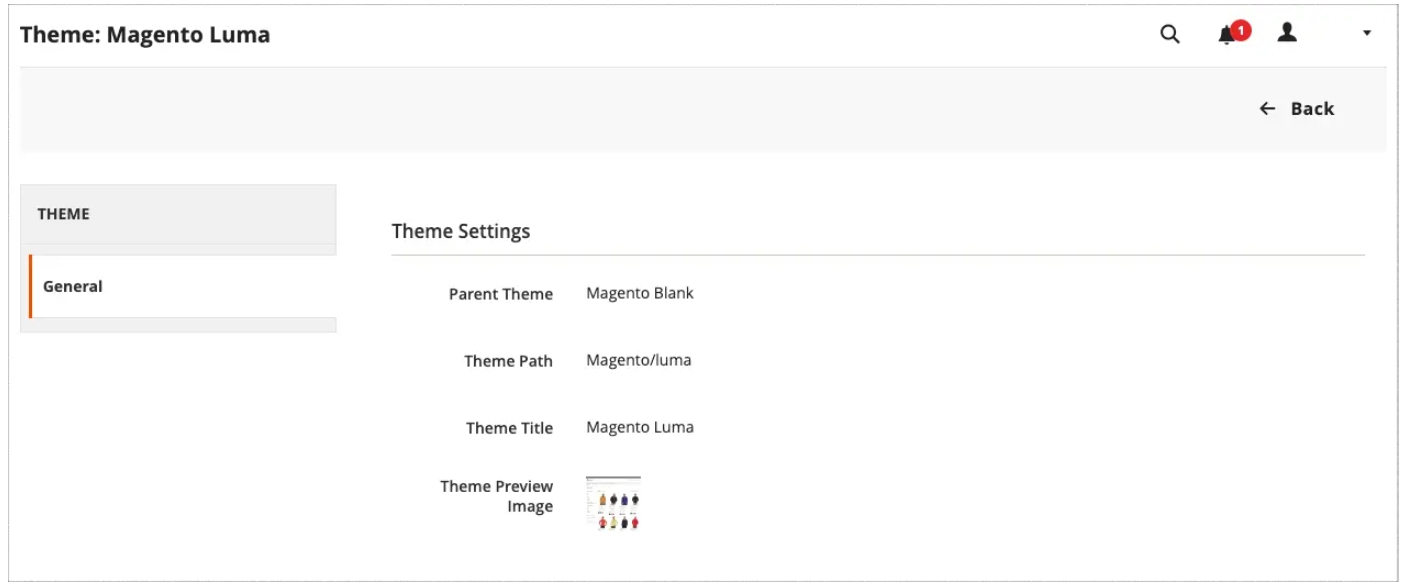This screenshot has width=1411, height=588.
Task: Open the Theme Preview Image thumbnail
Action: coord(613,503)
